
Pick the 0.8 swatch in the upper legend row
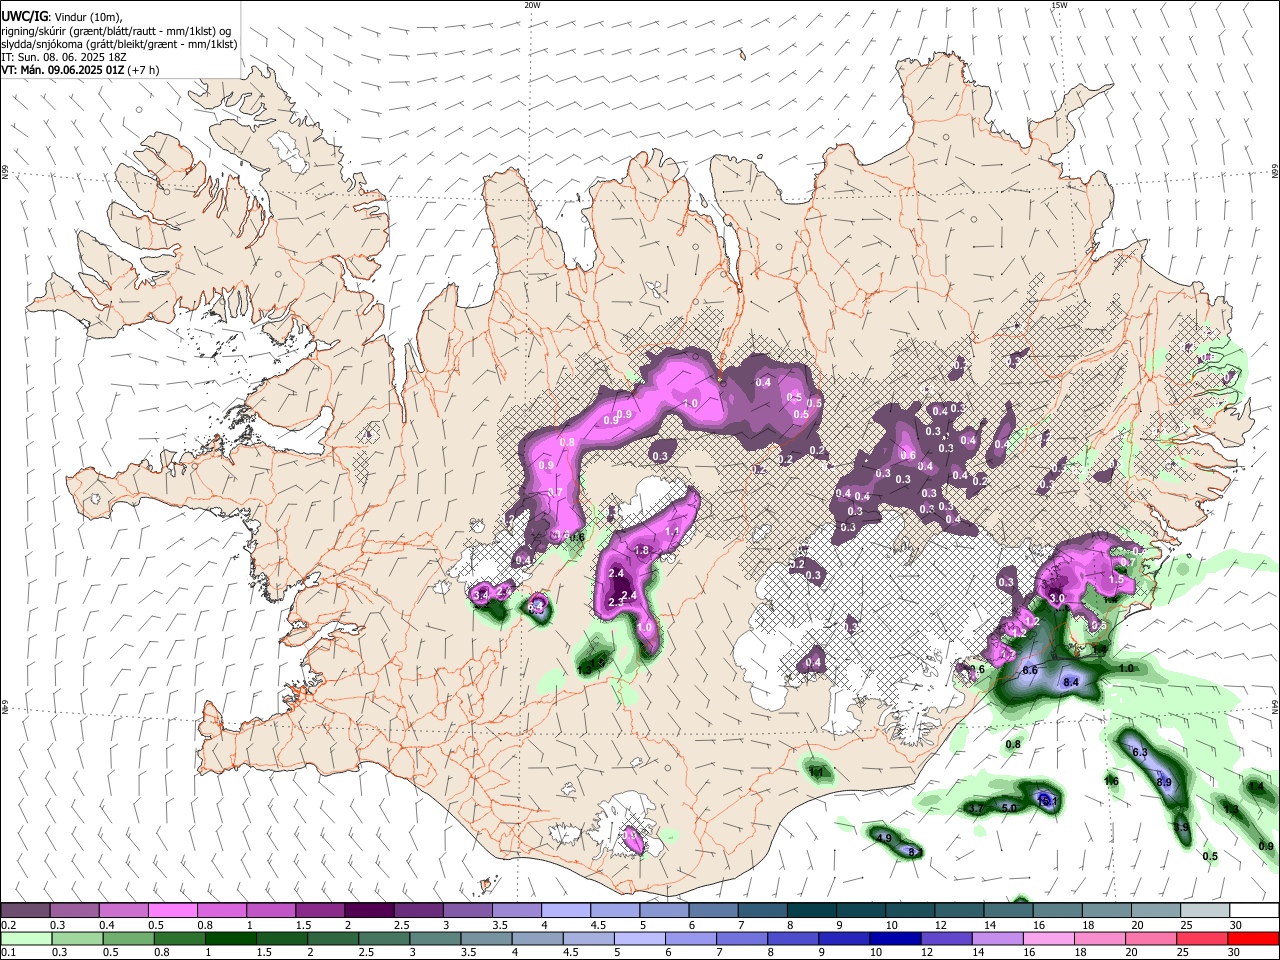coord(221,910)
